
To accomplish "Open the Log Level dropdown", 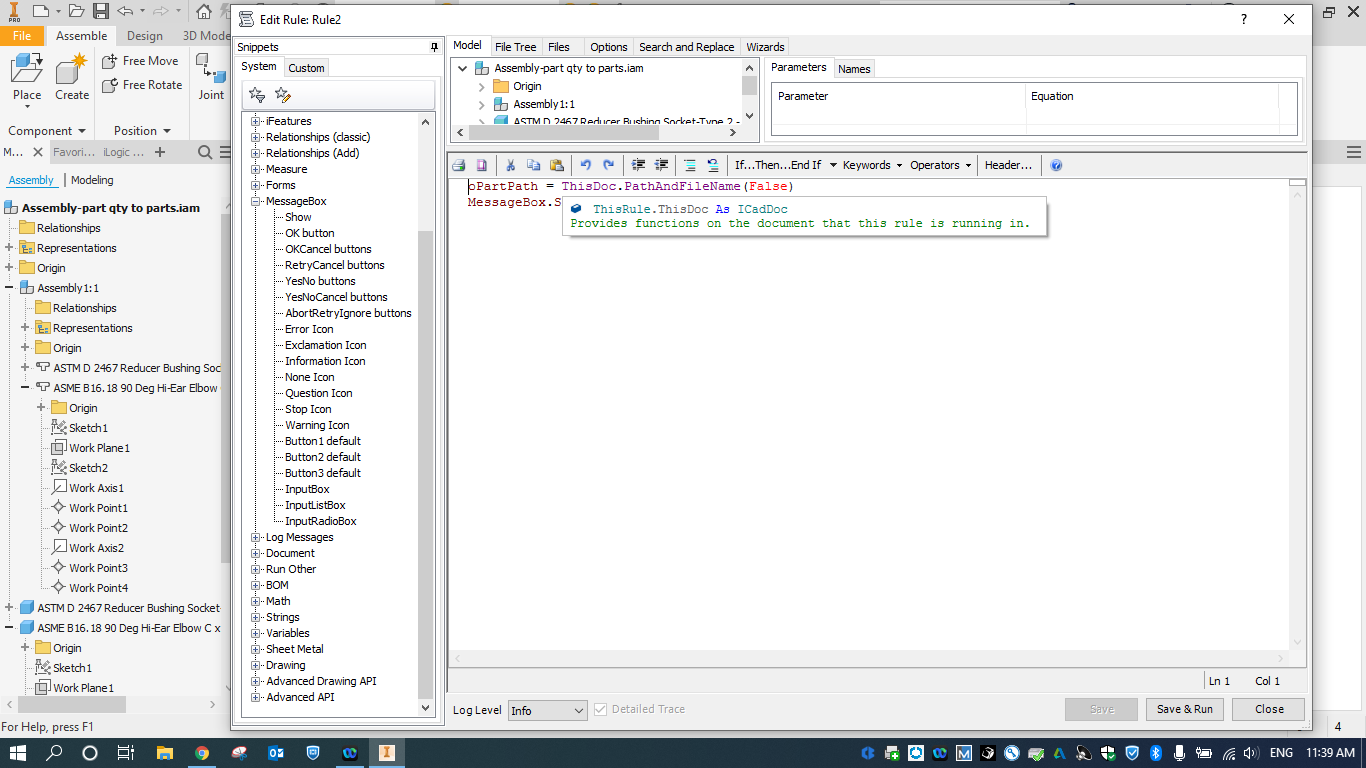I will [x=547, y=710].
